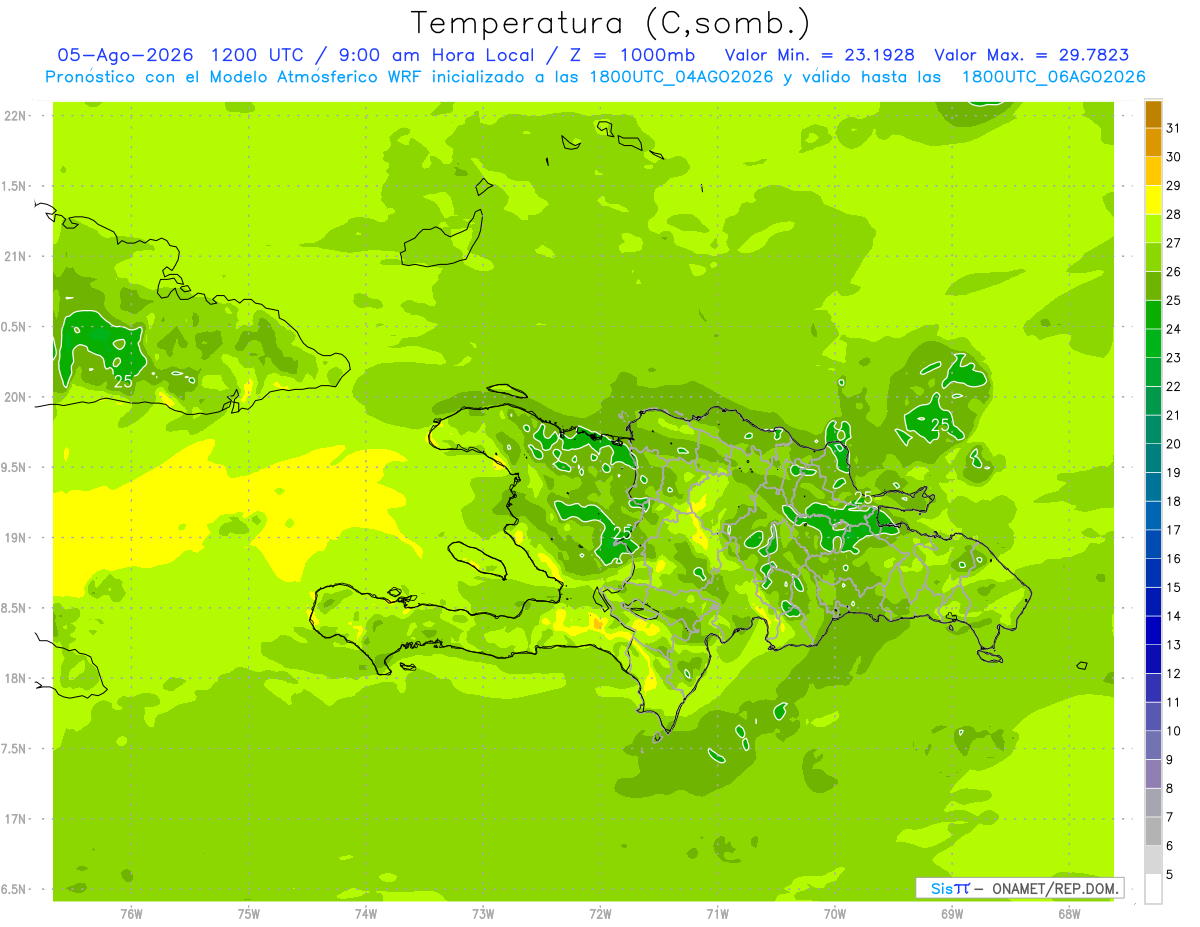Screen dimensions: 1200x927
Task: Click the '74W' longitude label
Action: coord(366,913)
